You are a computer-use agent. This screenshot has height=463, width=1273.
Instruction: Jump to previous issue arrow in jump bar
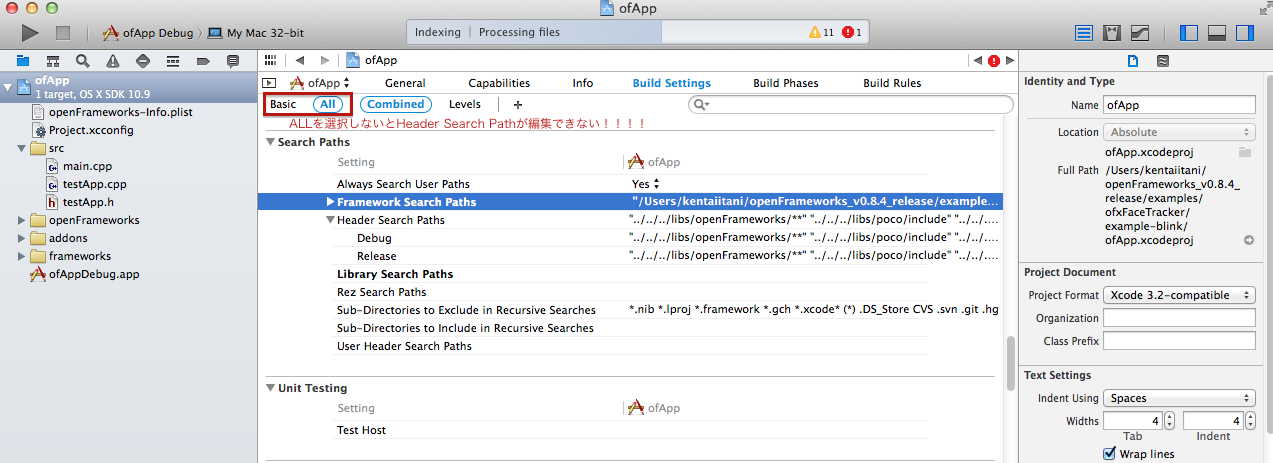click(x=978, y=61)
